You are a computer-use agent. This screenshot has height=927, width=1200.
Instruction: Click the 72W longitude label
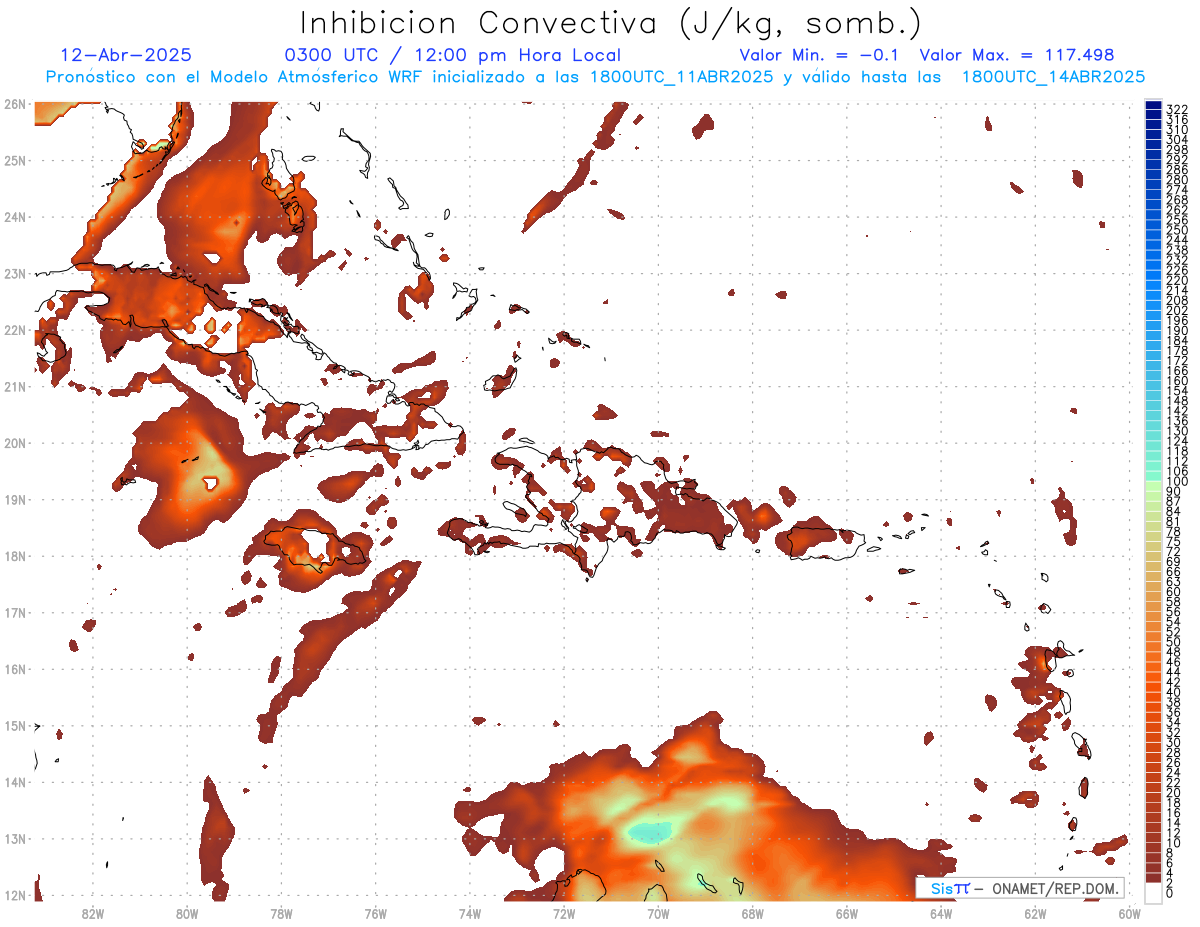coord(564,913)
